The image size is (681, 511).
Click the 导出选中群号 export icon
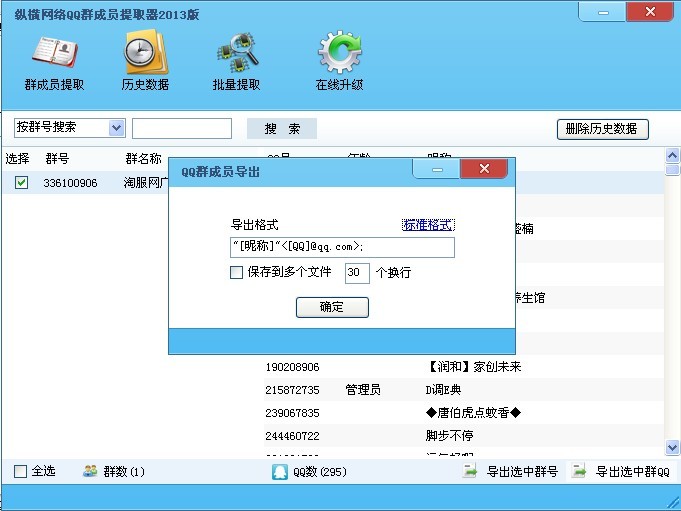(x=469, y=471)
